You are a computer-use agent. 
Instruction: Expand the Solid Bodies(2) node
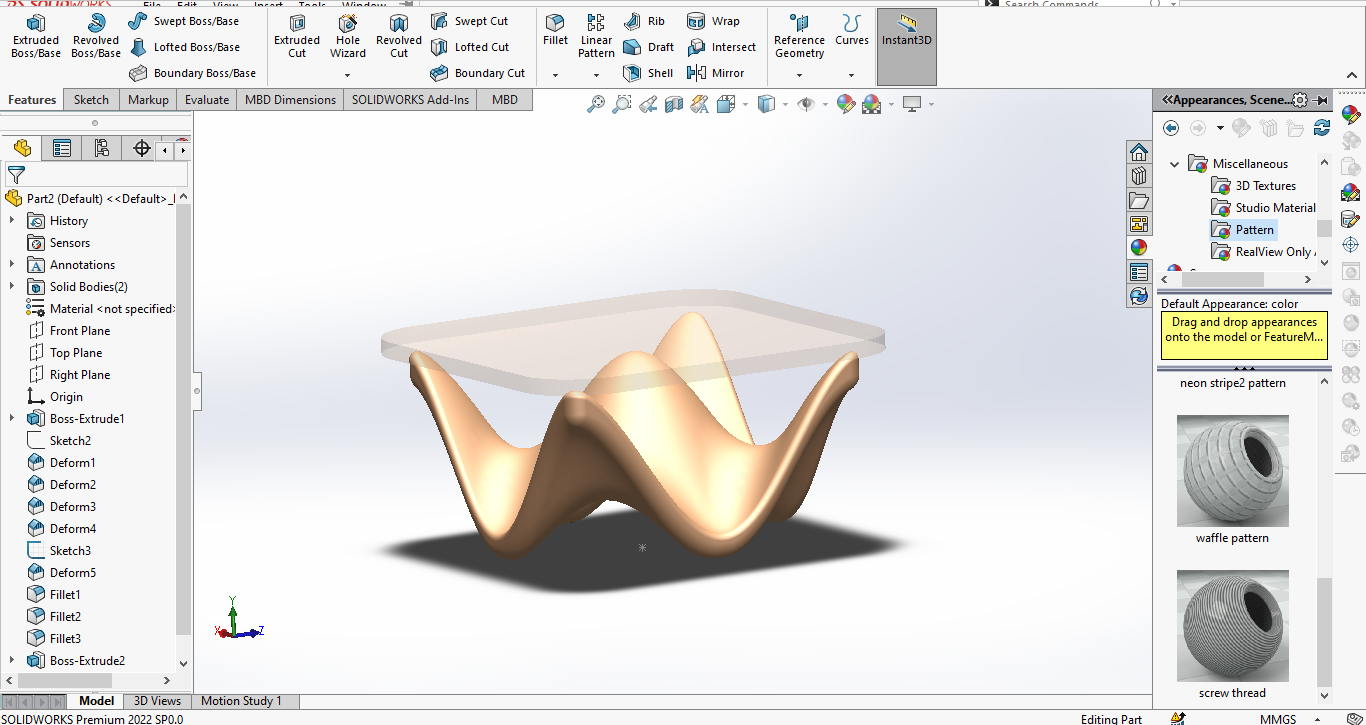[12, 287]
